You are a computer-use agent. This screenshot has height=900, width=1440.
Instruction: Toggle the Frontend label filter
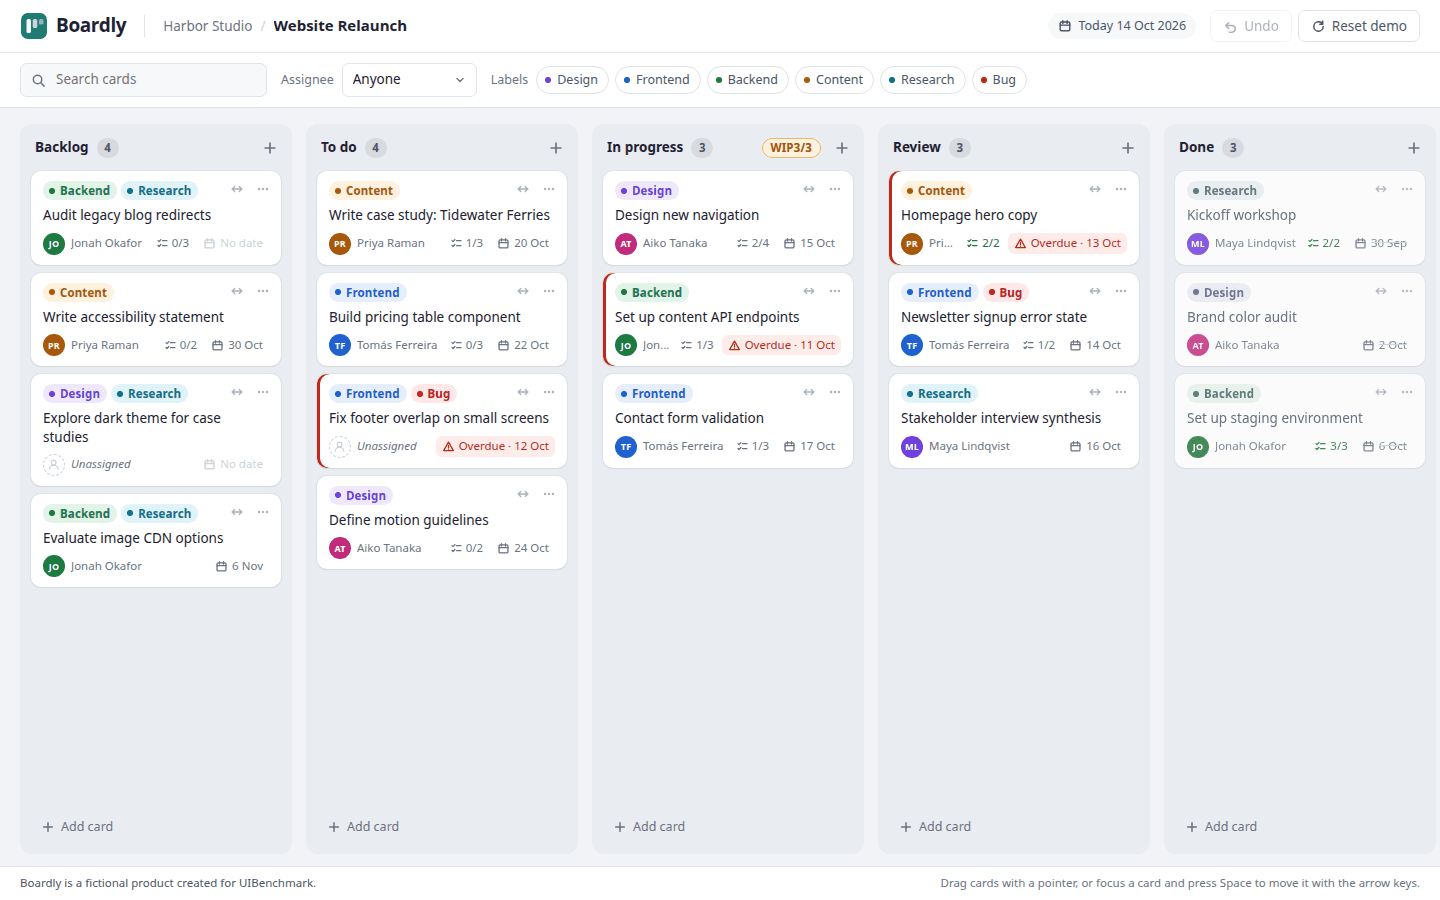coord(657,80)
